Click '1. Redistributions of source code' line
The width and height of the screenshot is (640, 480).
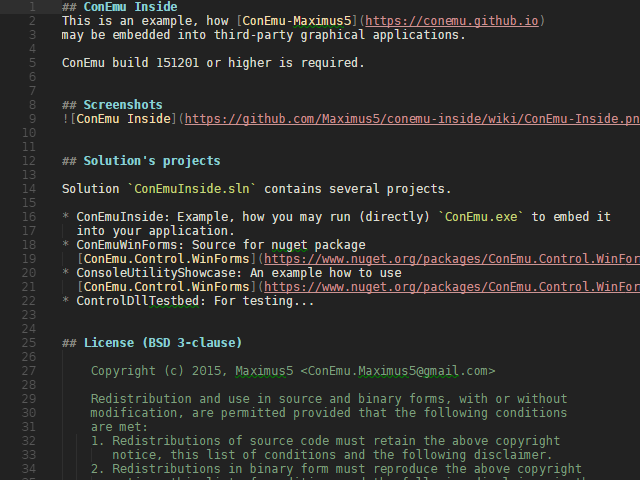click(325, 441)
